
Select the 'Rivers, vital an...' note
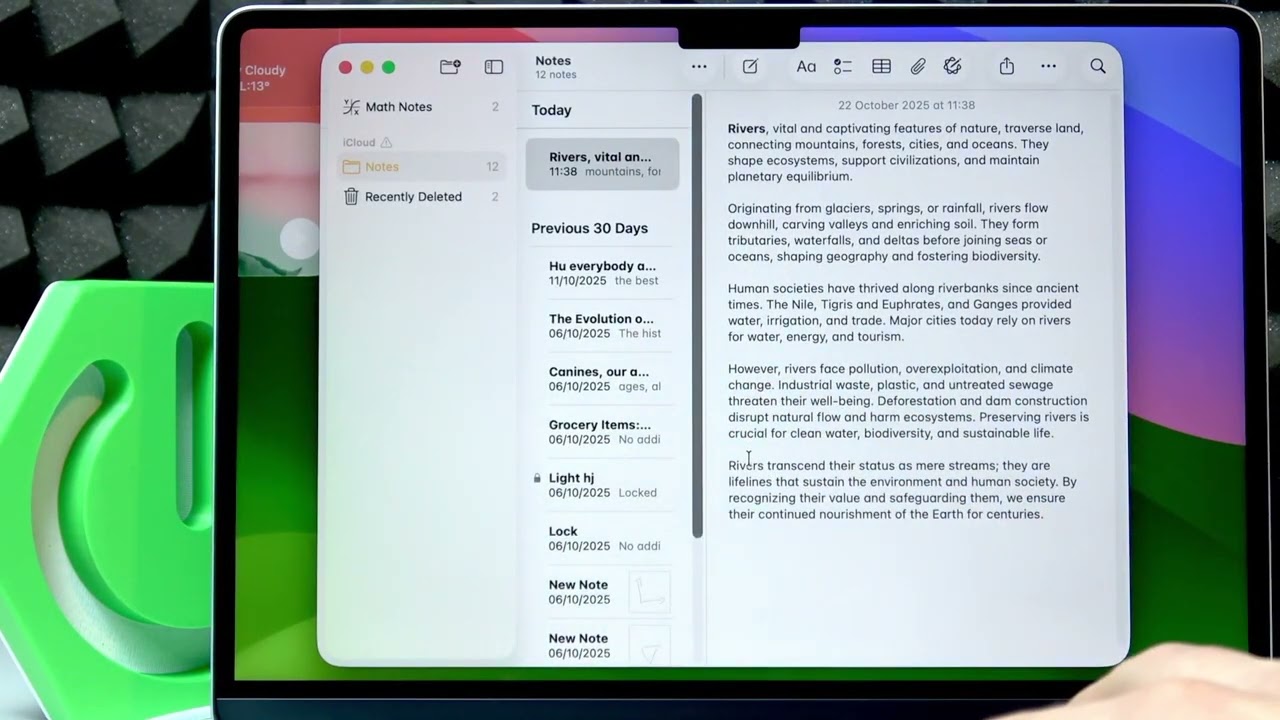coord(602,164)
